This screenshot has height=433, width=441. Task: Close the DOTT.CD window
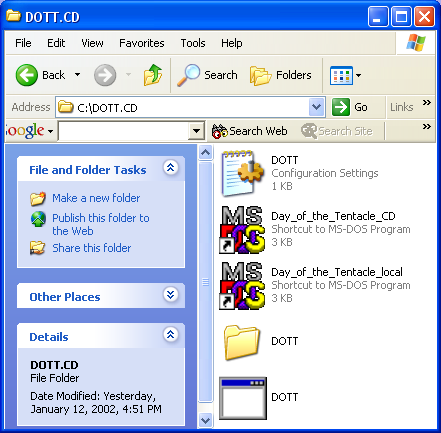pos(424,17)
